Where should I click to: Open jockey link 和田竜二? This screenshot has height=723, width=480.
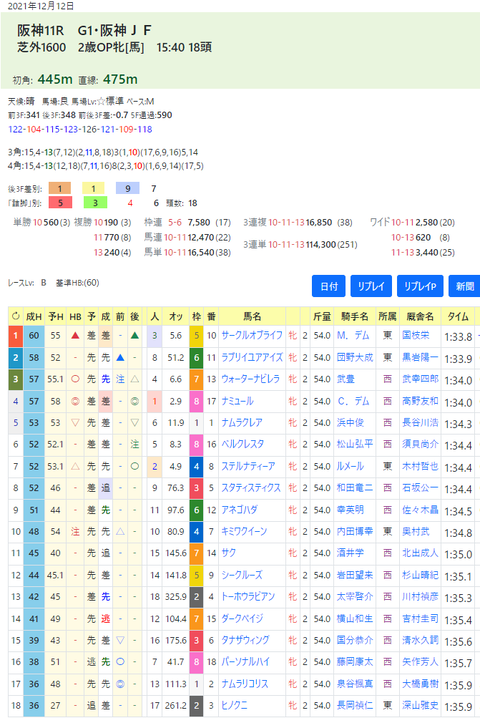click(x=355, y=487)
